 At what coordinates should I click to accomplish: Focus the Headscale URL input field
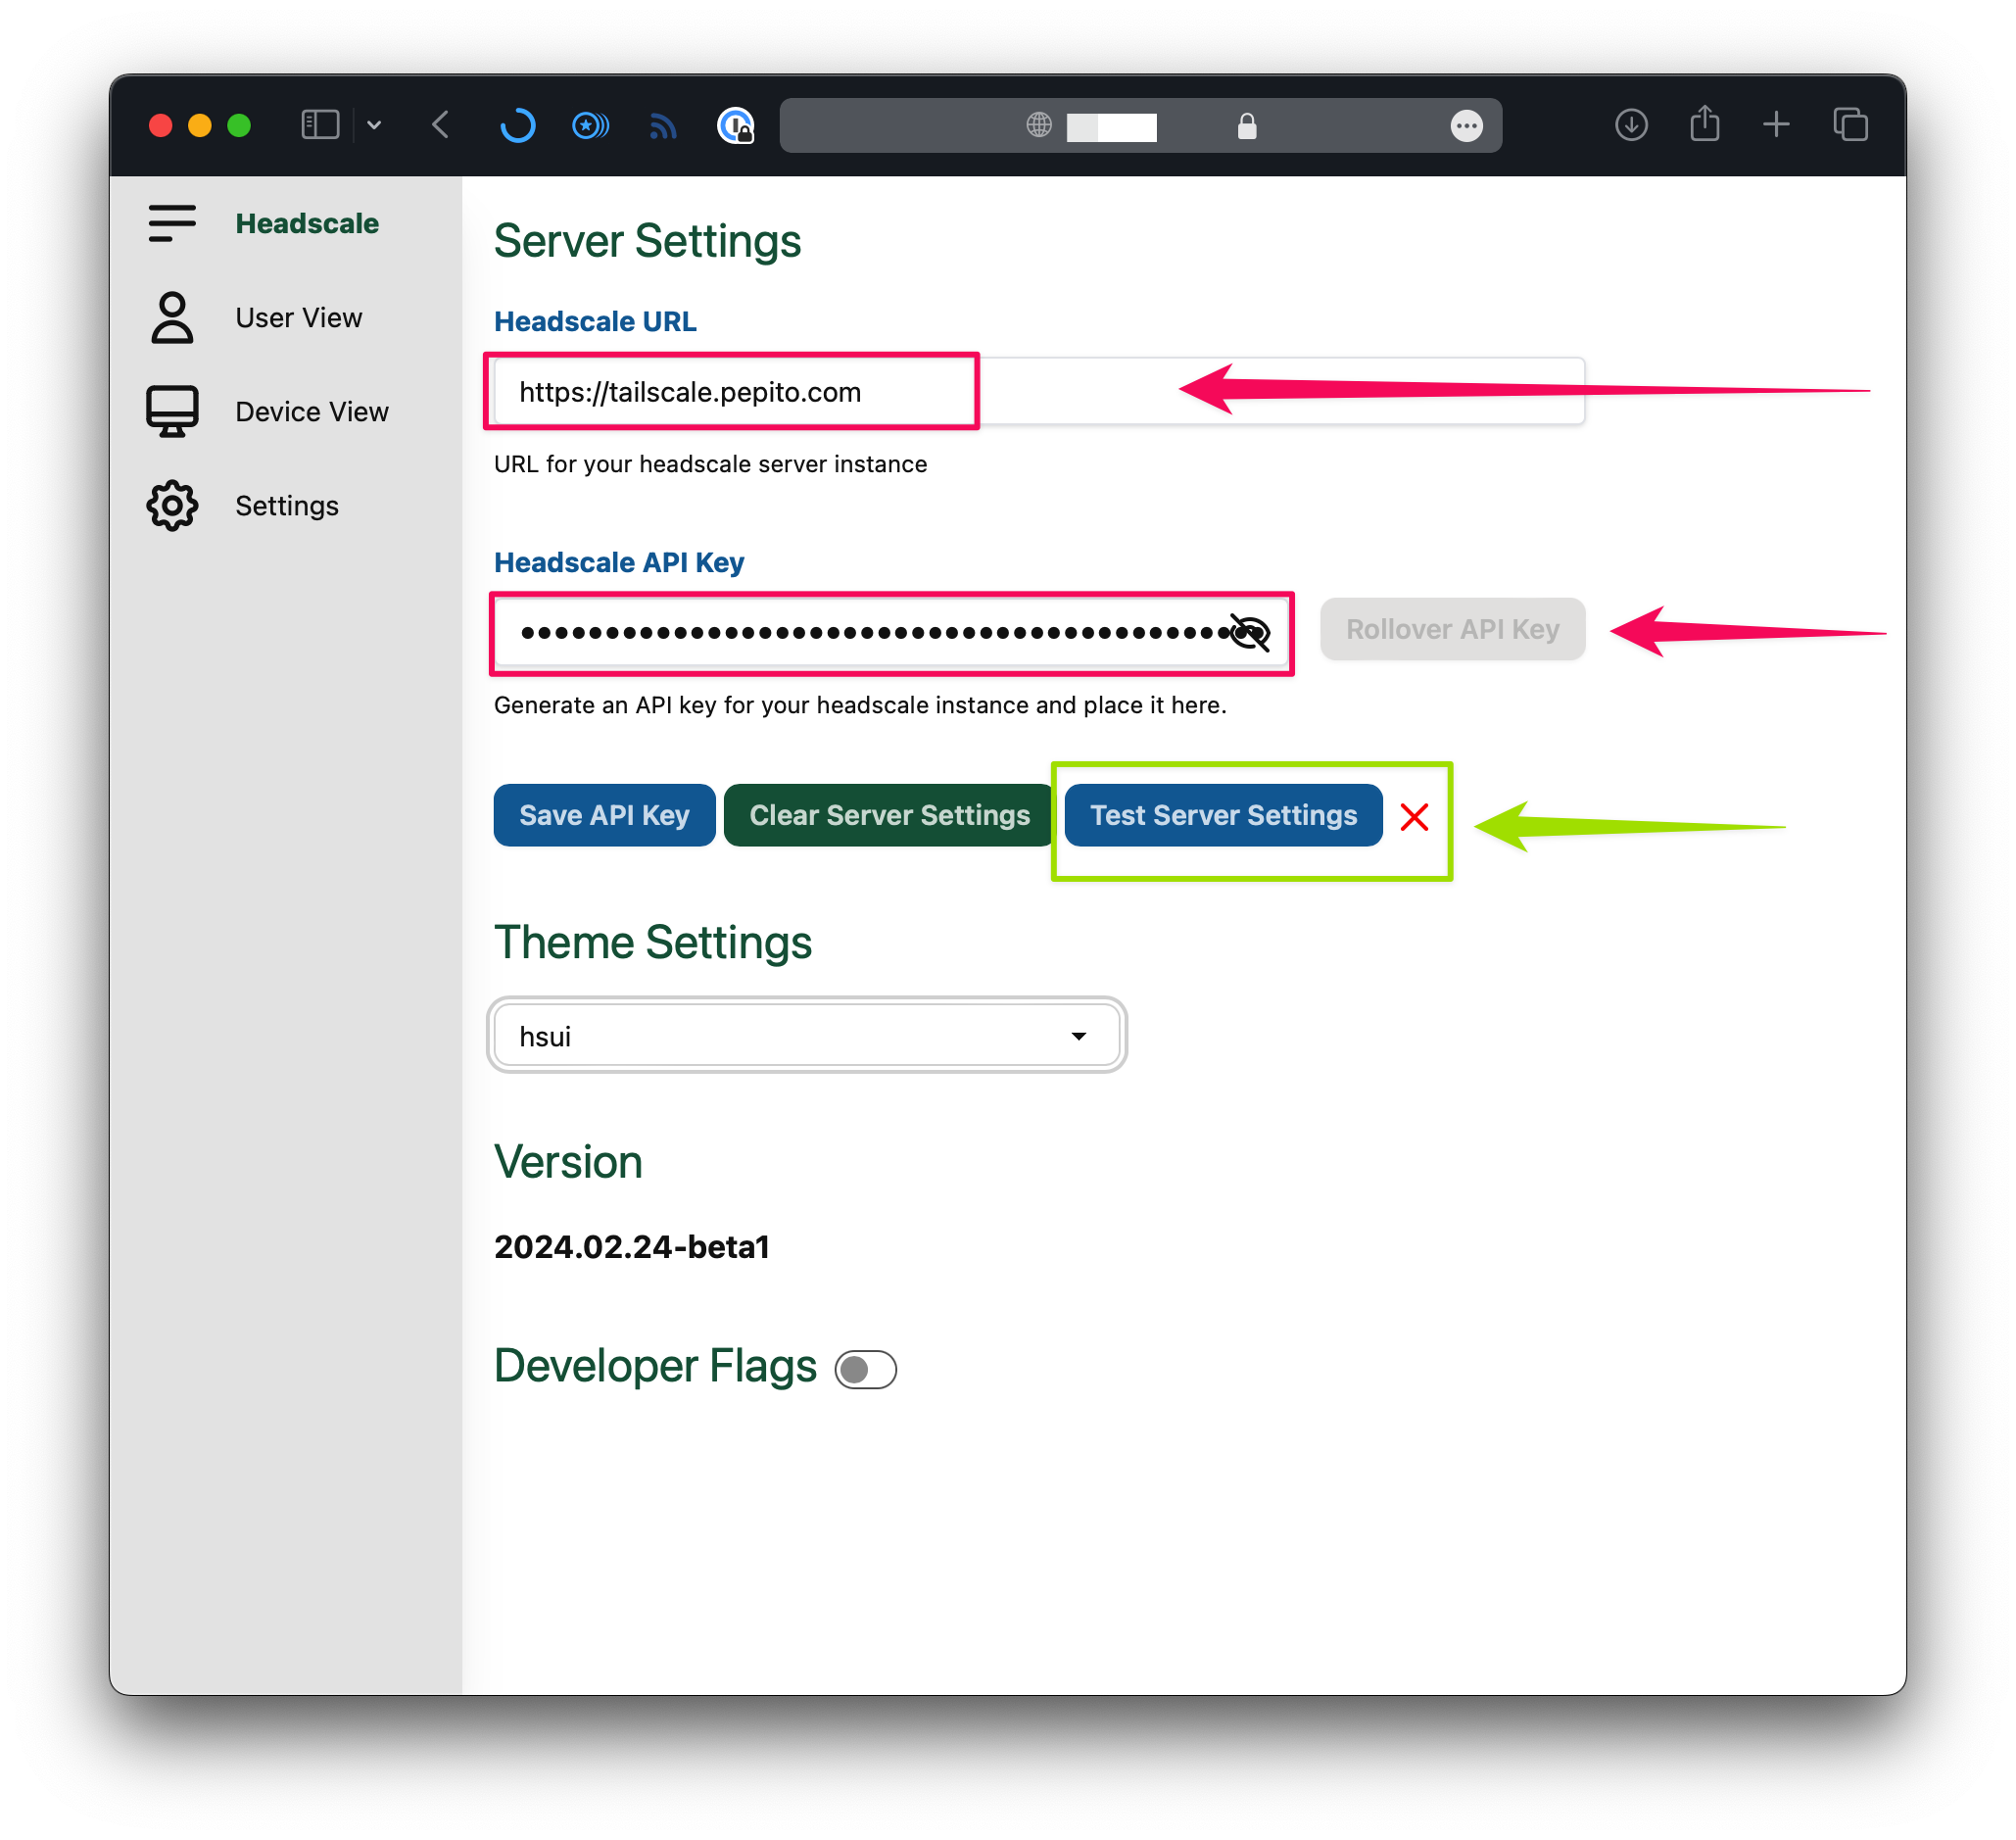(1039, 391)
